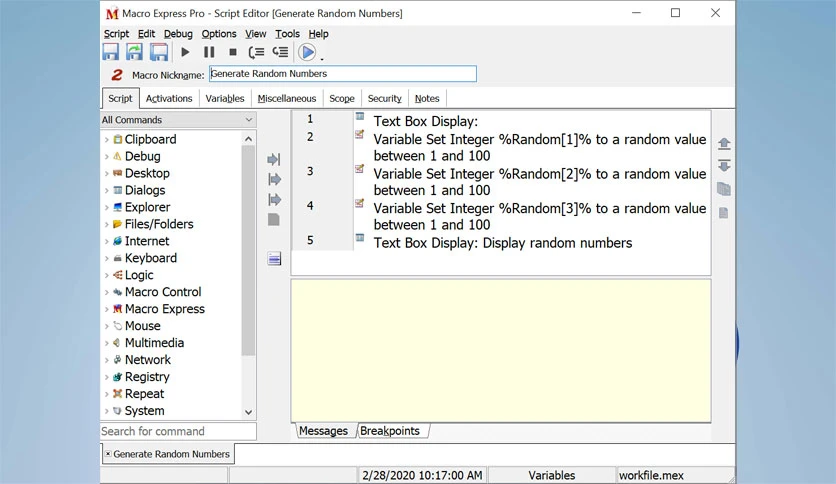Expand the Files/Folders command category

pyautogui.click(x=107, y=224)
